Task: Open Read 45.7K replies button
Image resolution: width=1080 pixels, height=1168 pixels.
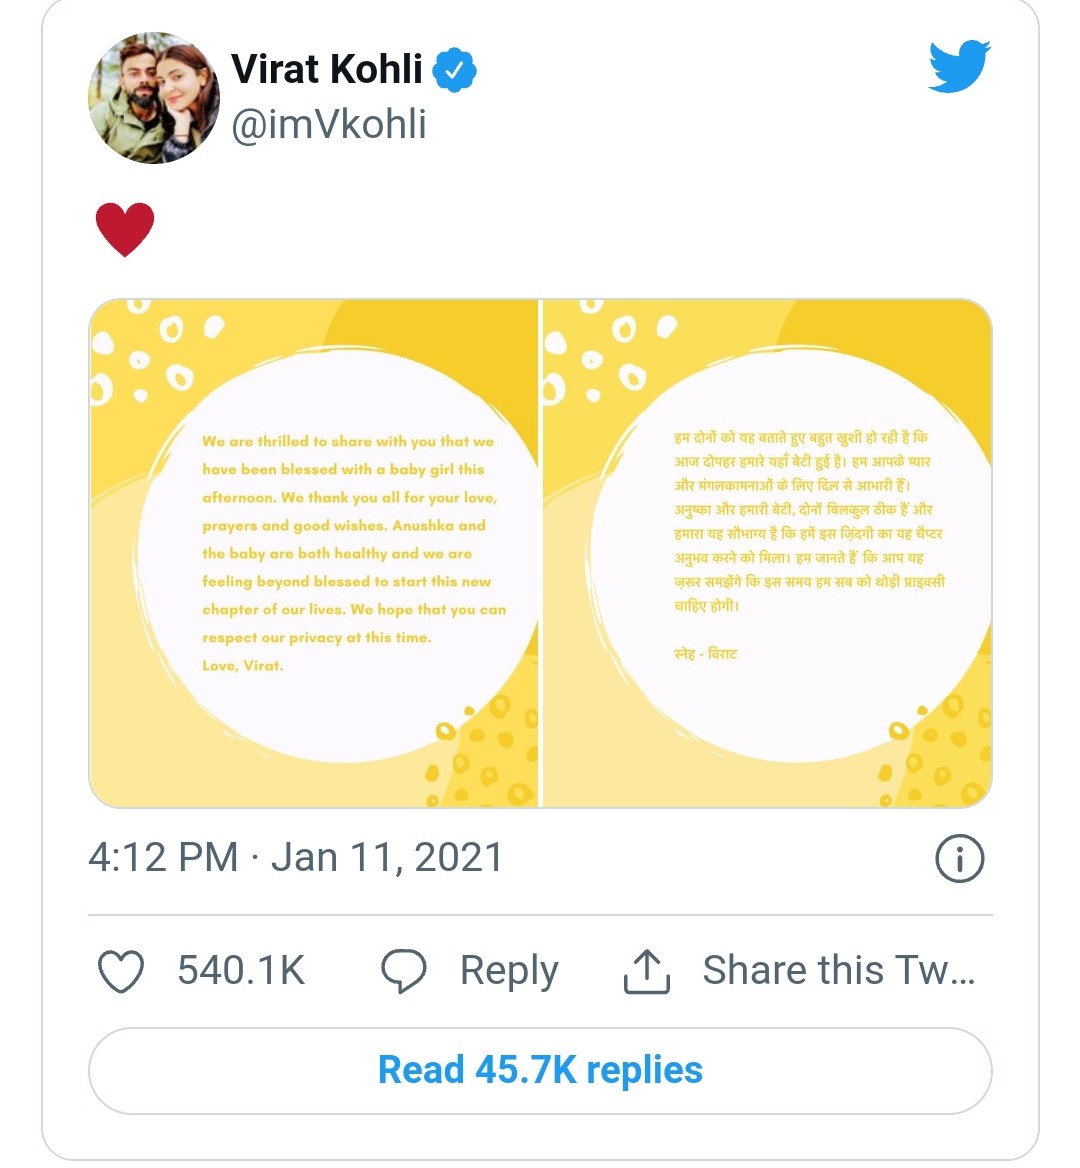Action: pyautogui.click(x=540, y=1070)
